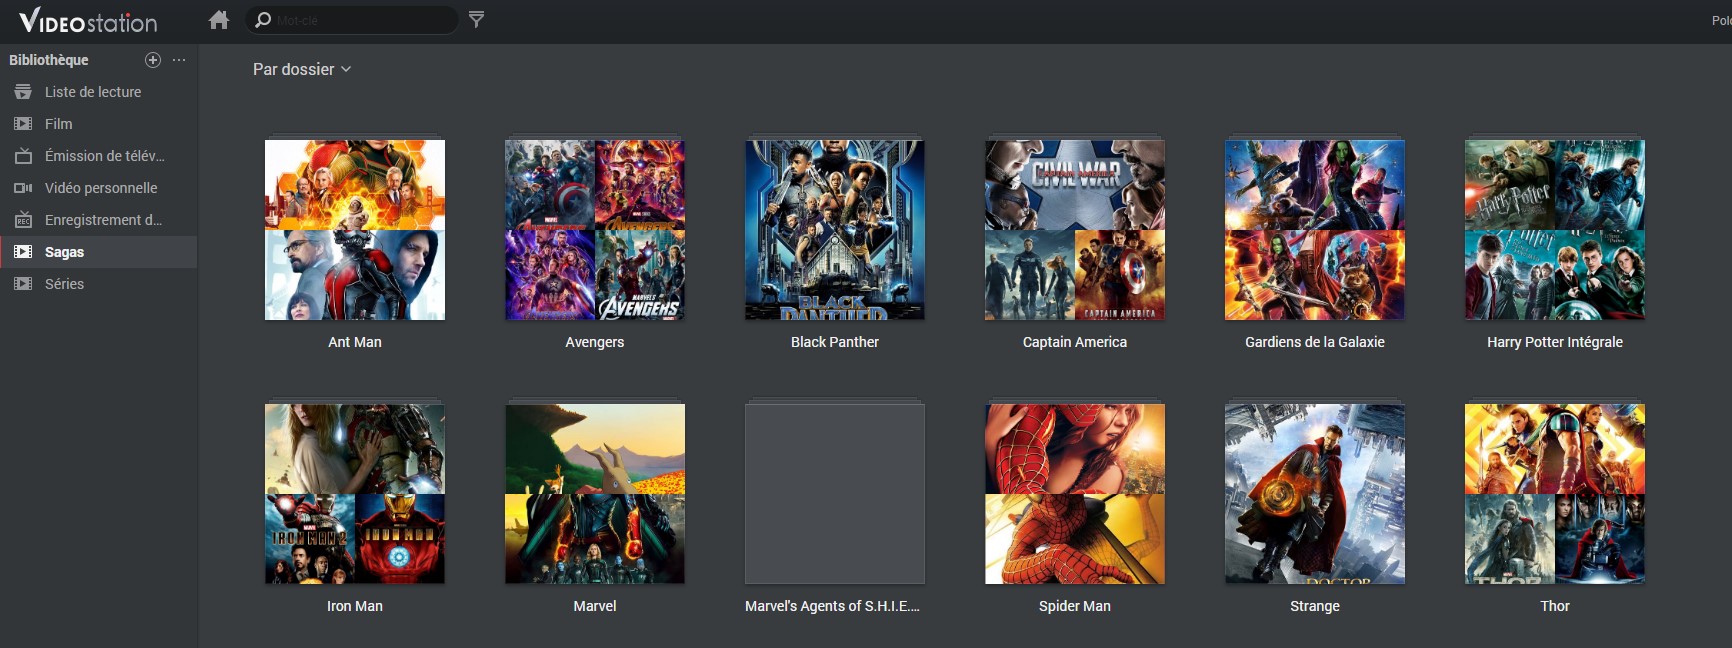Add a library with the plus icon
The image size is (1732, 648).
[153, 60]
